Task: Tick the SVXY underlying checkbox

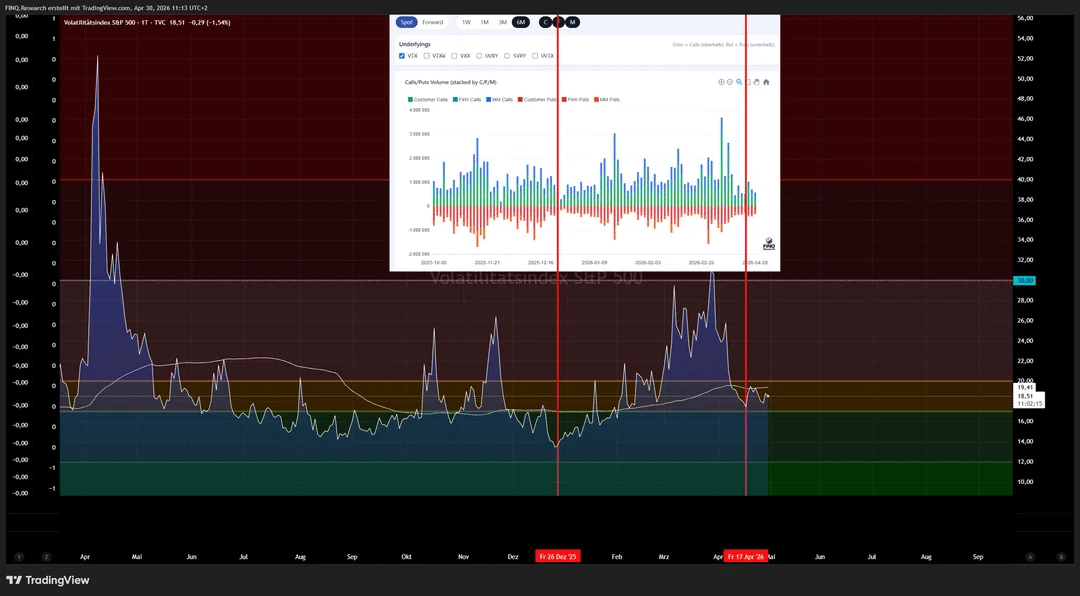Action: (507, 56)
